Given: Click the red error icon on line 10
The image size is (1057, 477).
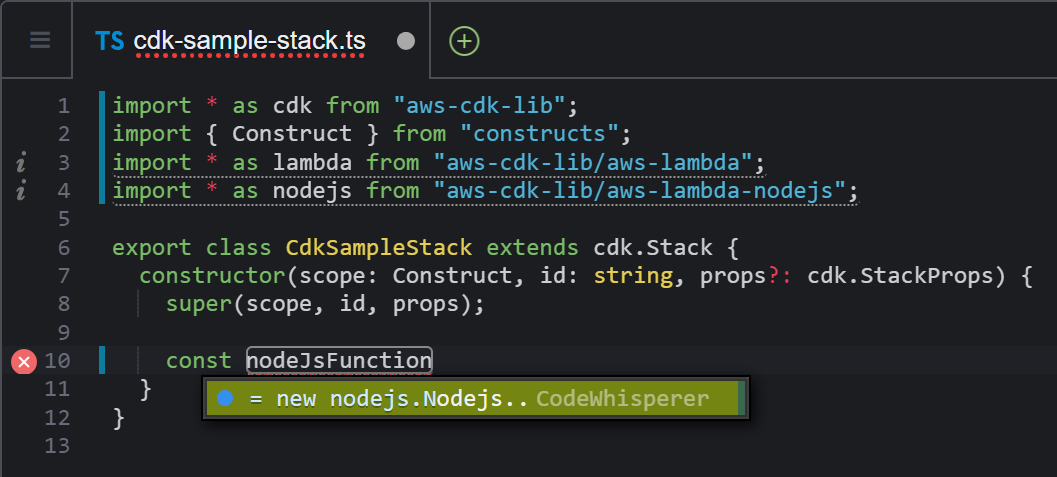Looking at the screenshot, I should 24,362.
